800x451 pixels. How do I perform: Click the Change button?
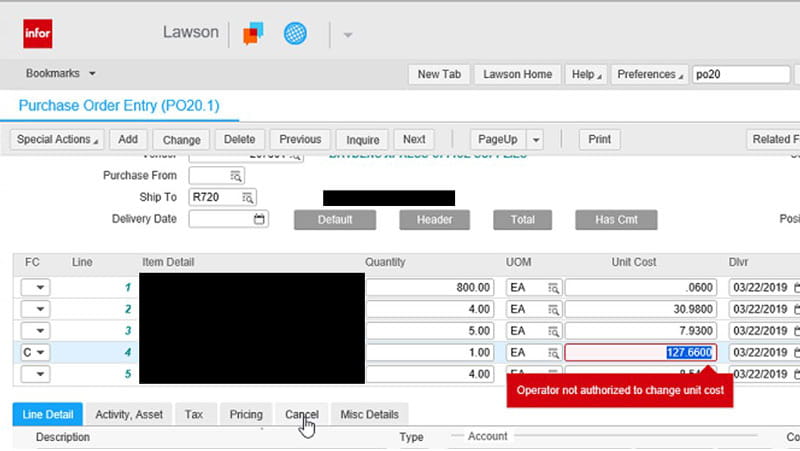click(x=181, y=140)
